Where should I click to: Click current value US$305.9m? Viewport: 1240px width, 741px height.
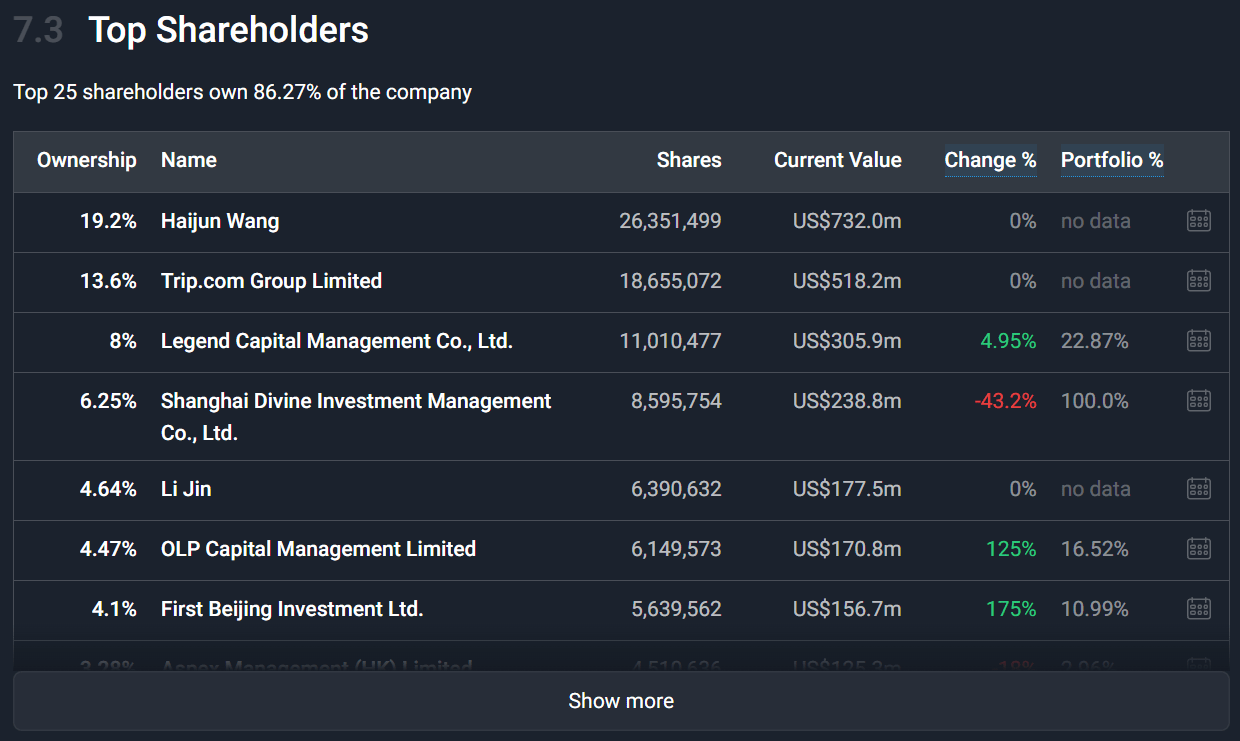[847, 341]
